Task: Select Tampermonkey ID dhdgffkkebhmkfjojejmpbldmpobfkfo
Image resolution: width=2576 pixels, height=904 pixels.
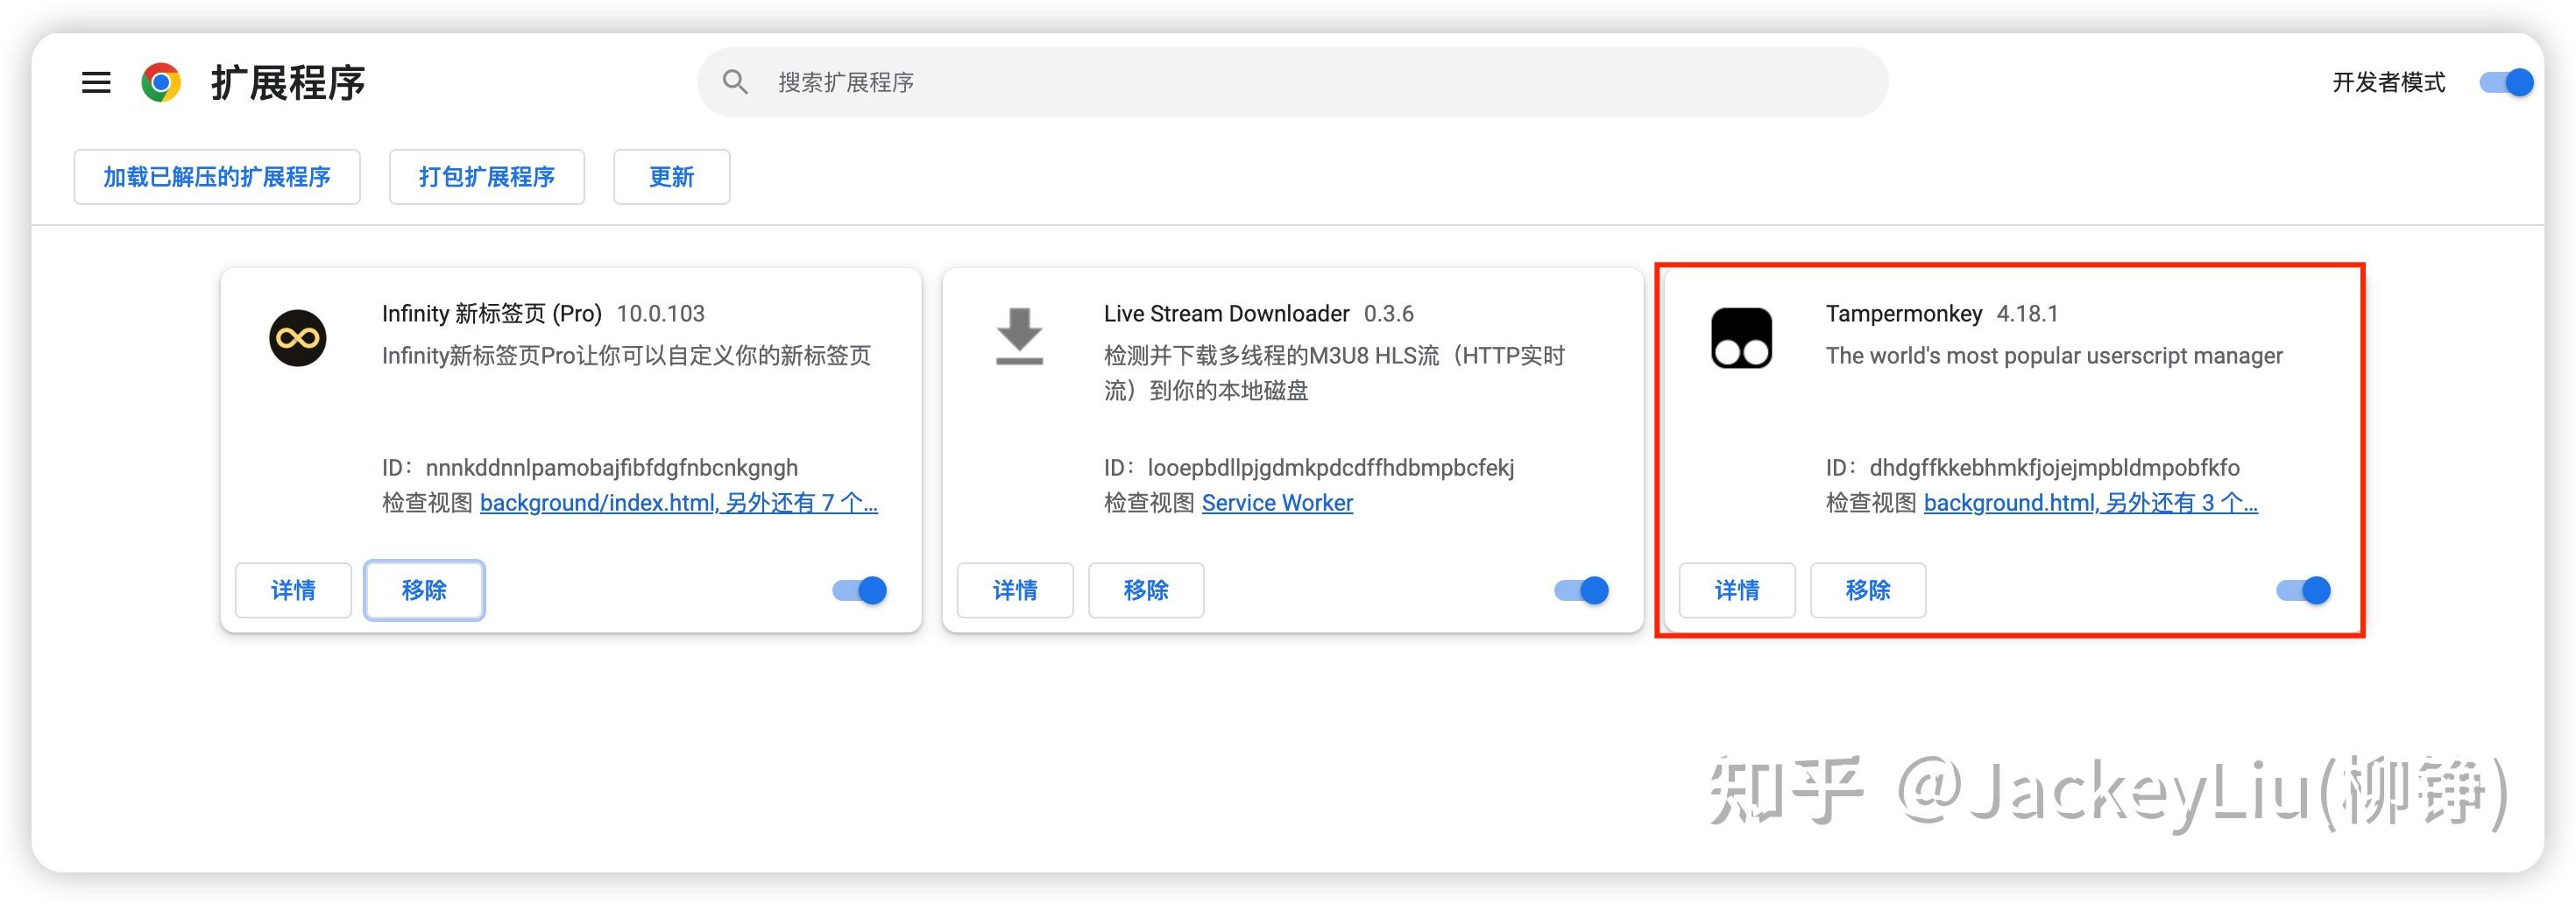Action: click(2054, 468)
